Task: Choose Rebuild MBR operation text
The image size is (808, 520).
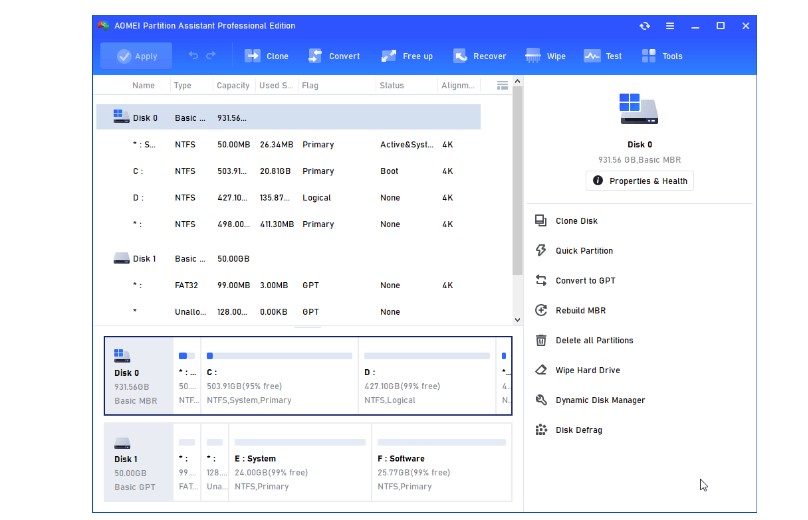Action: point(581,311)
